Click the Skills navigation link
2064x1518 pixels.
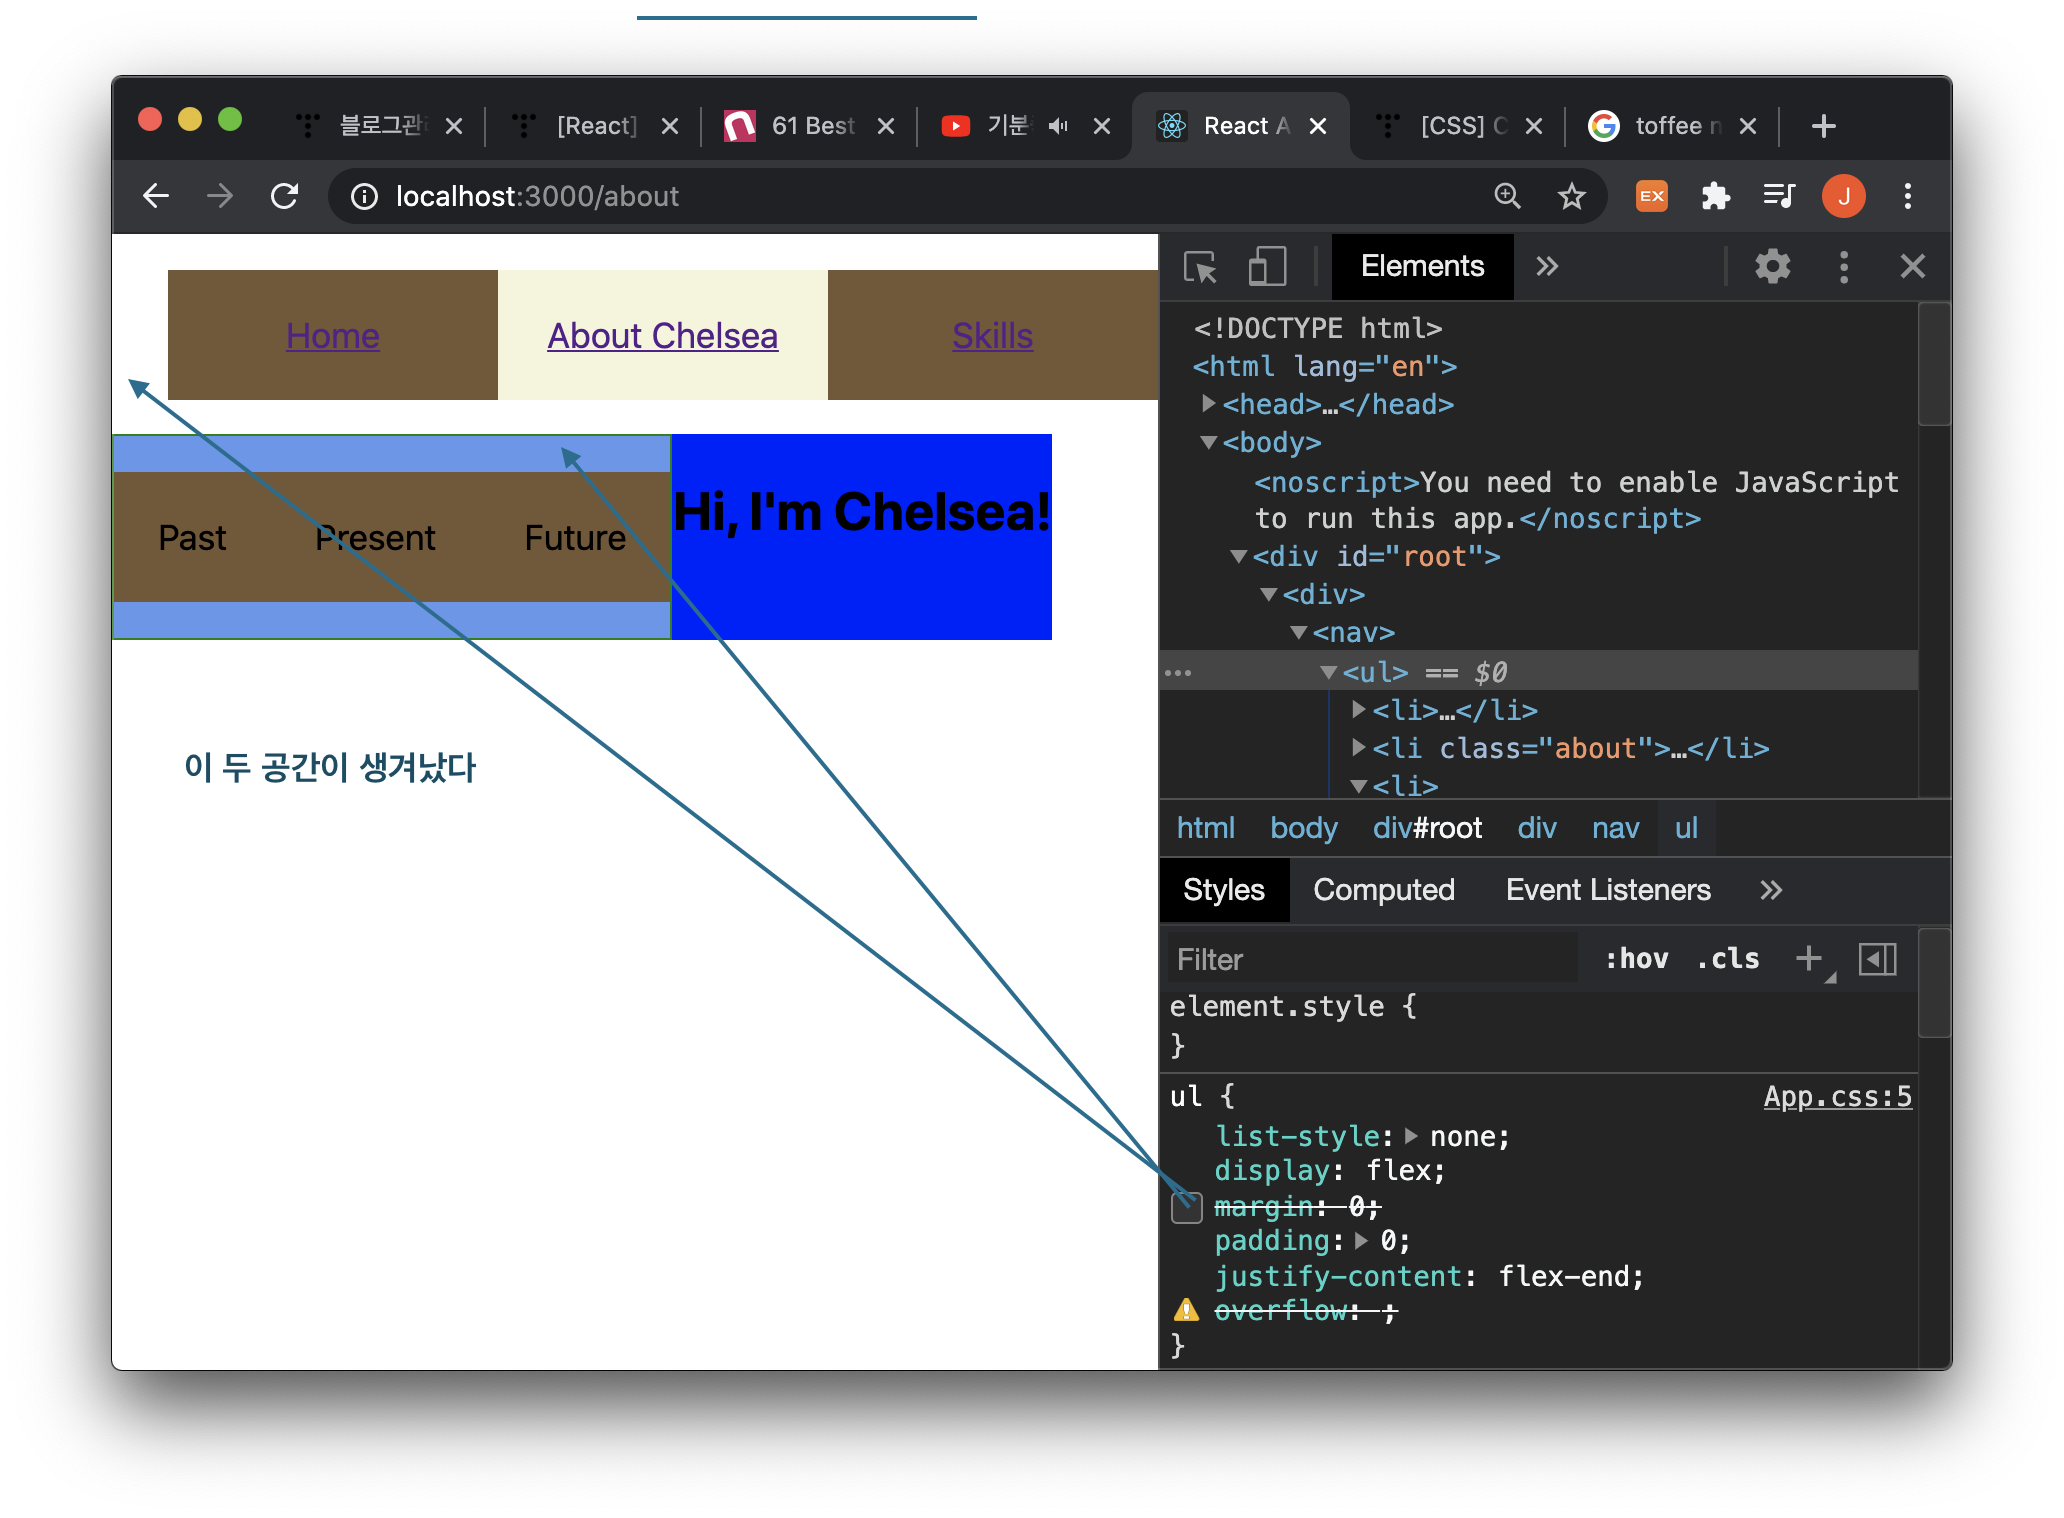tap(992, 336)
